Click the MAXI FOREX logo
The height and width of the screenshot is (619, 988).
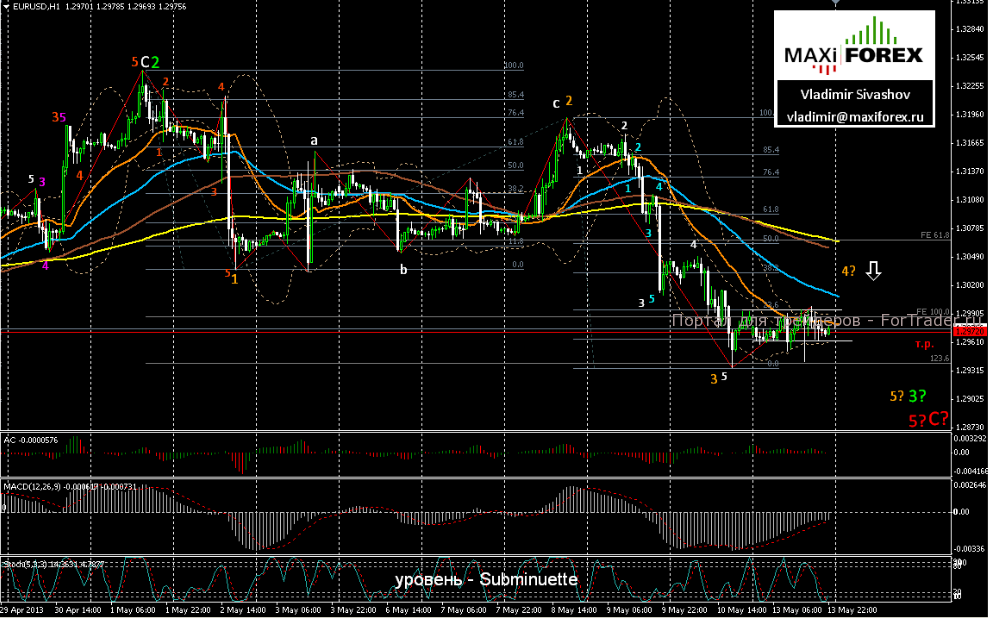click(x=854, y=46)
